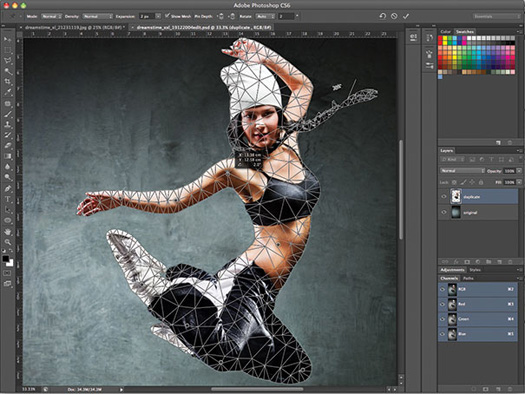
Task: Delete channel using Channels trash icon
Action: pyautogui.click(x=510, y=389)
